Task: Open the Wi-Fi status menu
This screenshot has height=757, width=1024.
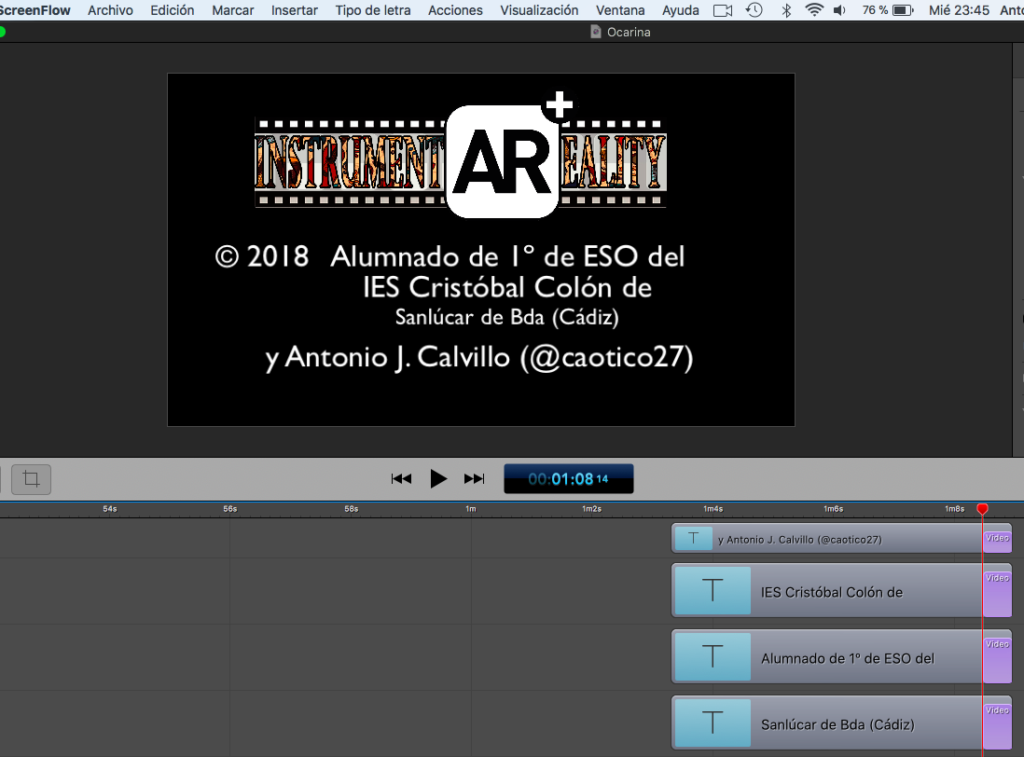Action: (x=814, y=10)
